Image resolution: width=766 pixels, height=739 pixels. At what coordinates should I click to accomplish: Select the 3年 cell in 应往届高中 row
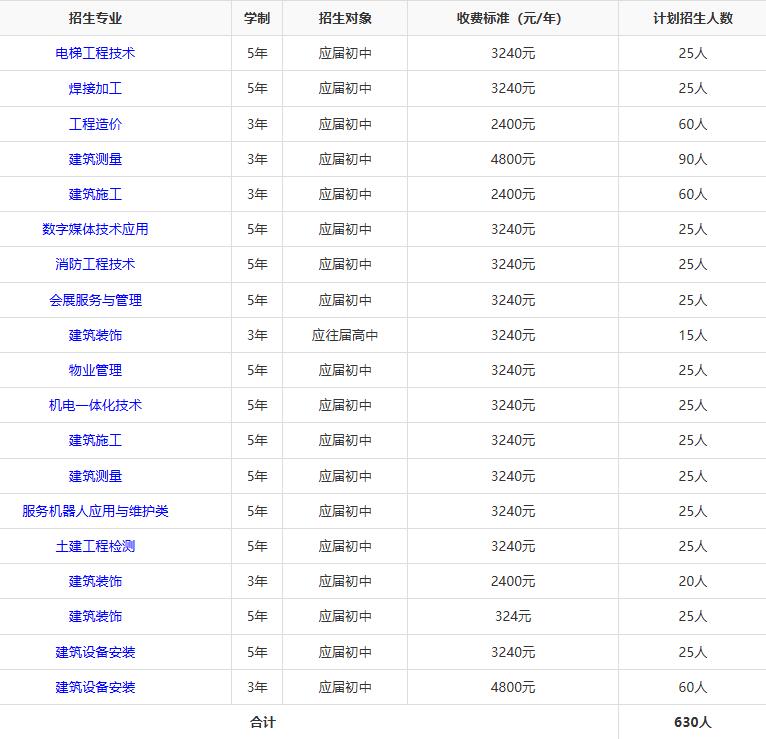[x=257, y=335]
